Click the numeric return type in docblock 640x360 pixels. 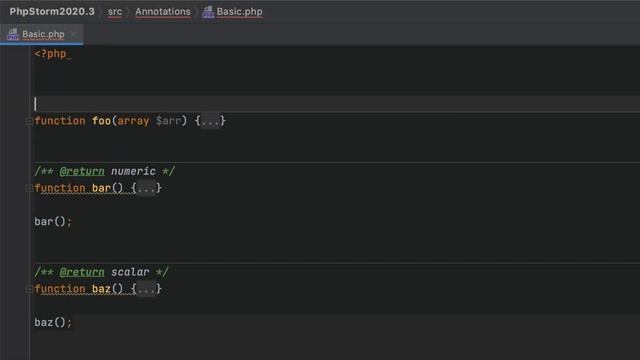coord(133,171)
